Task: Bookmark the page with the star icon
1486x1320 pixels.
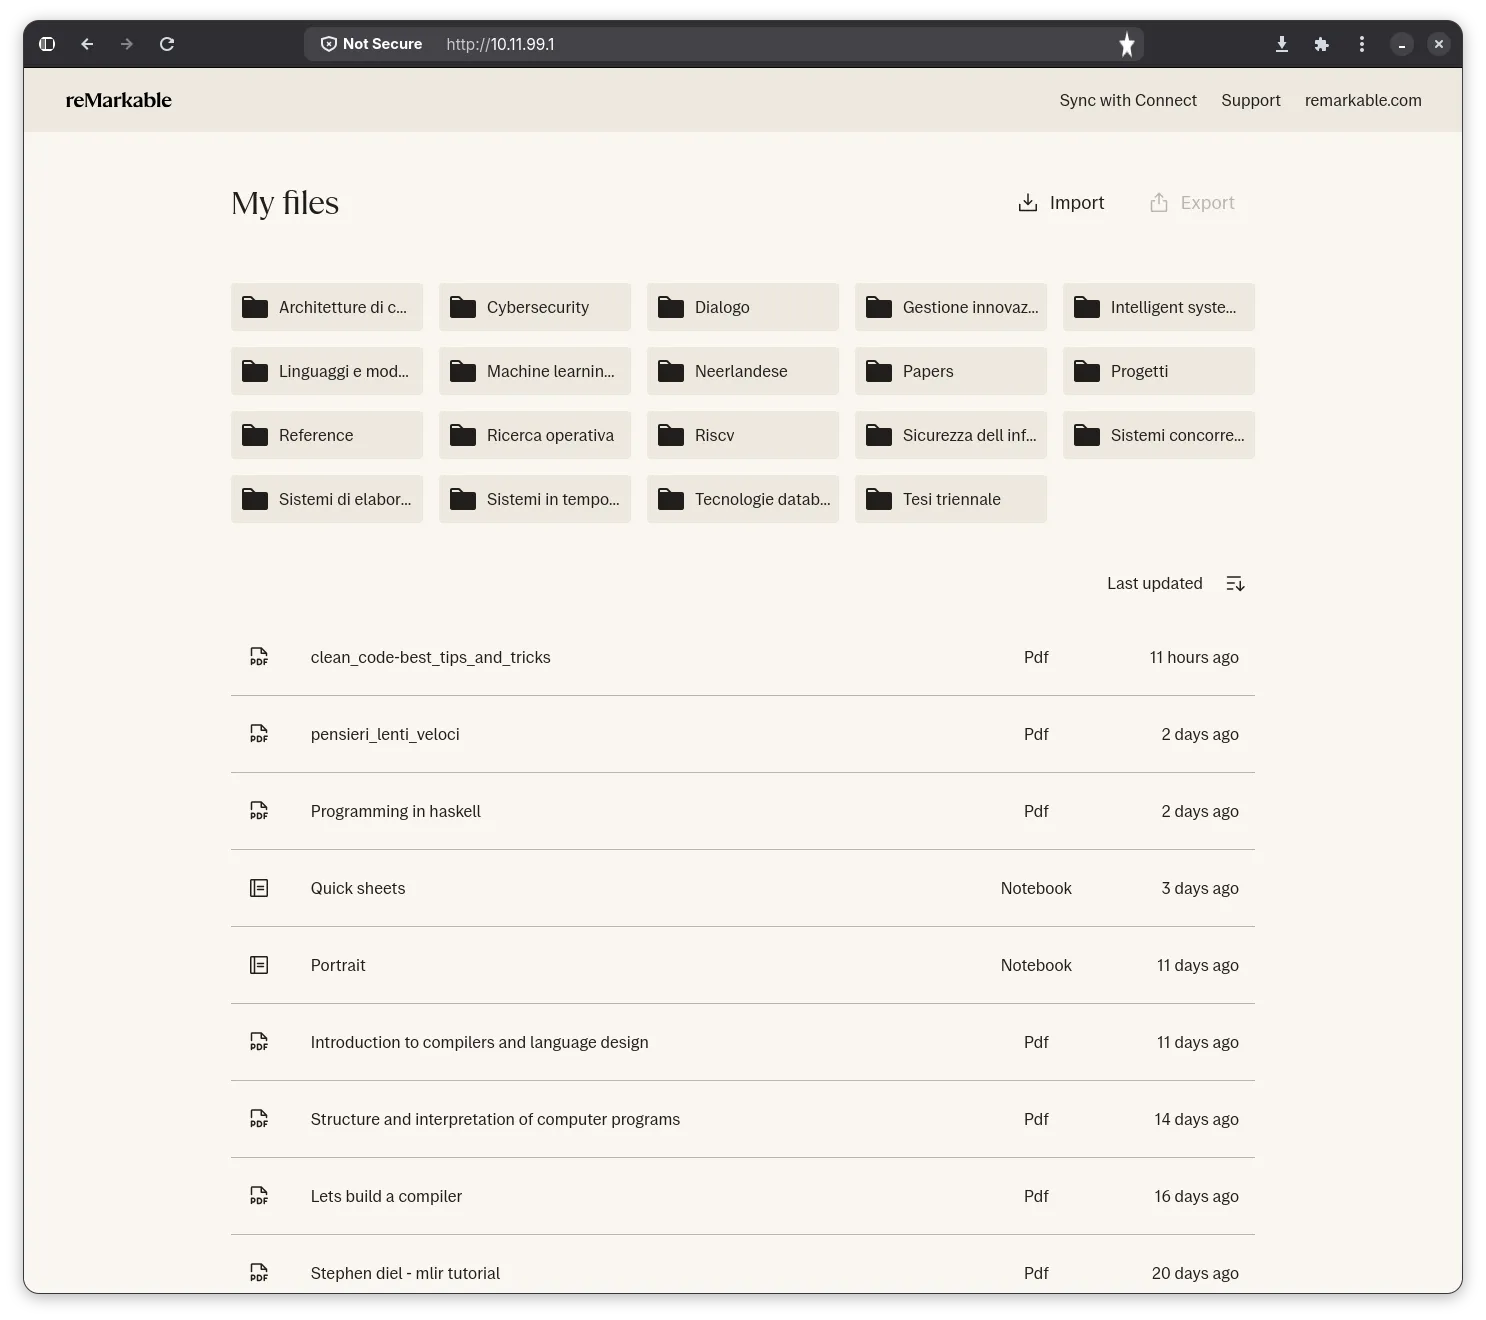Action: point(1127,44)
